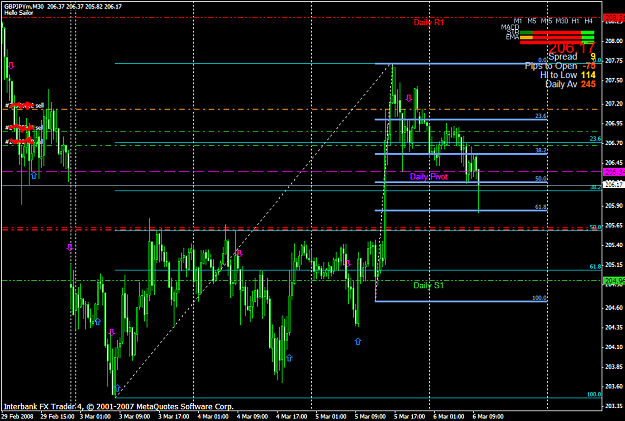Click the light-blue 38.2 Fibonacci label

click(x=540, y=150)
